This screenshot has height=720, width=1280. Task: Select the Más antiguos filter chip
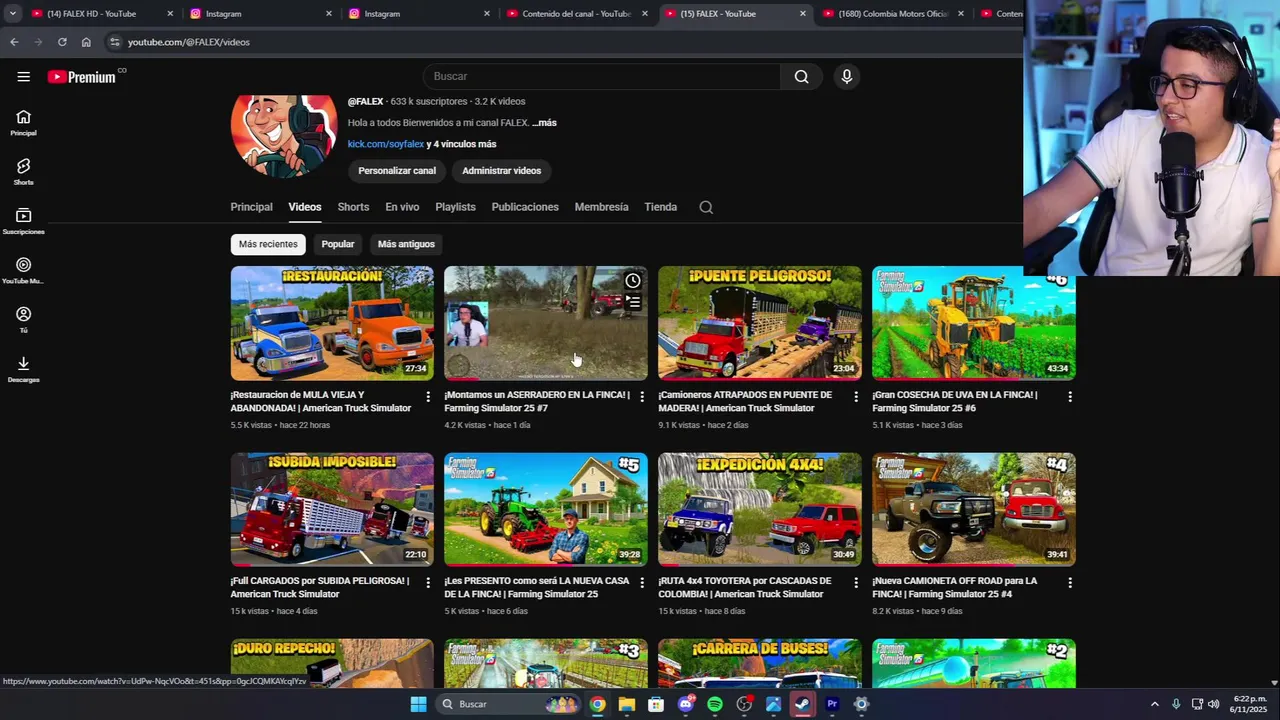(x=406, y=244)
